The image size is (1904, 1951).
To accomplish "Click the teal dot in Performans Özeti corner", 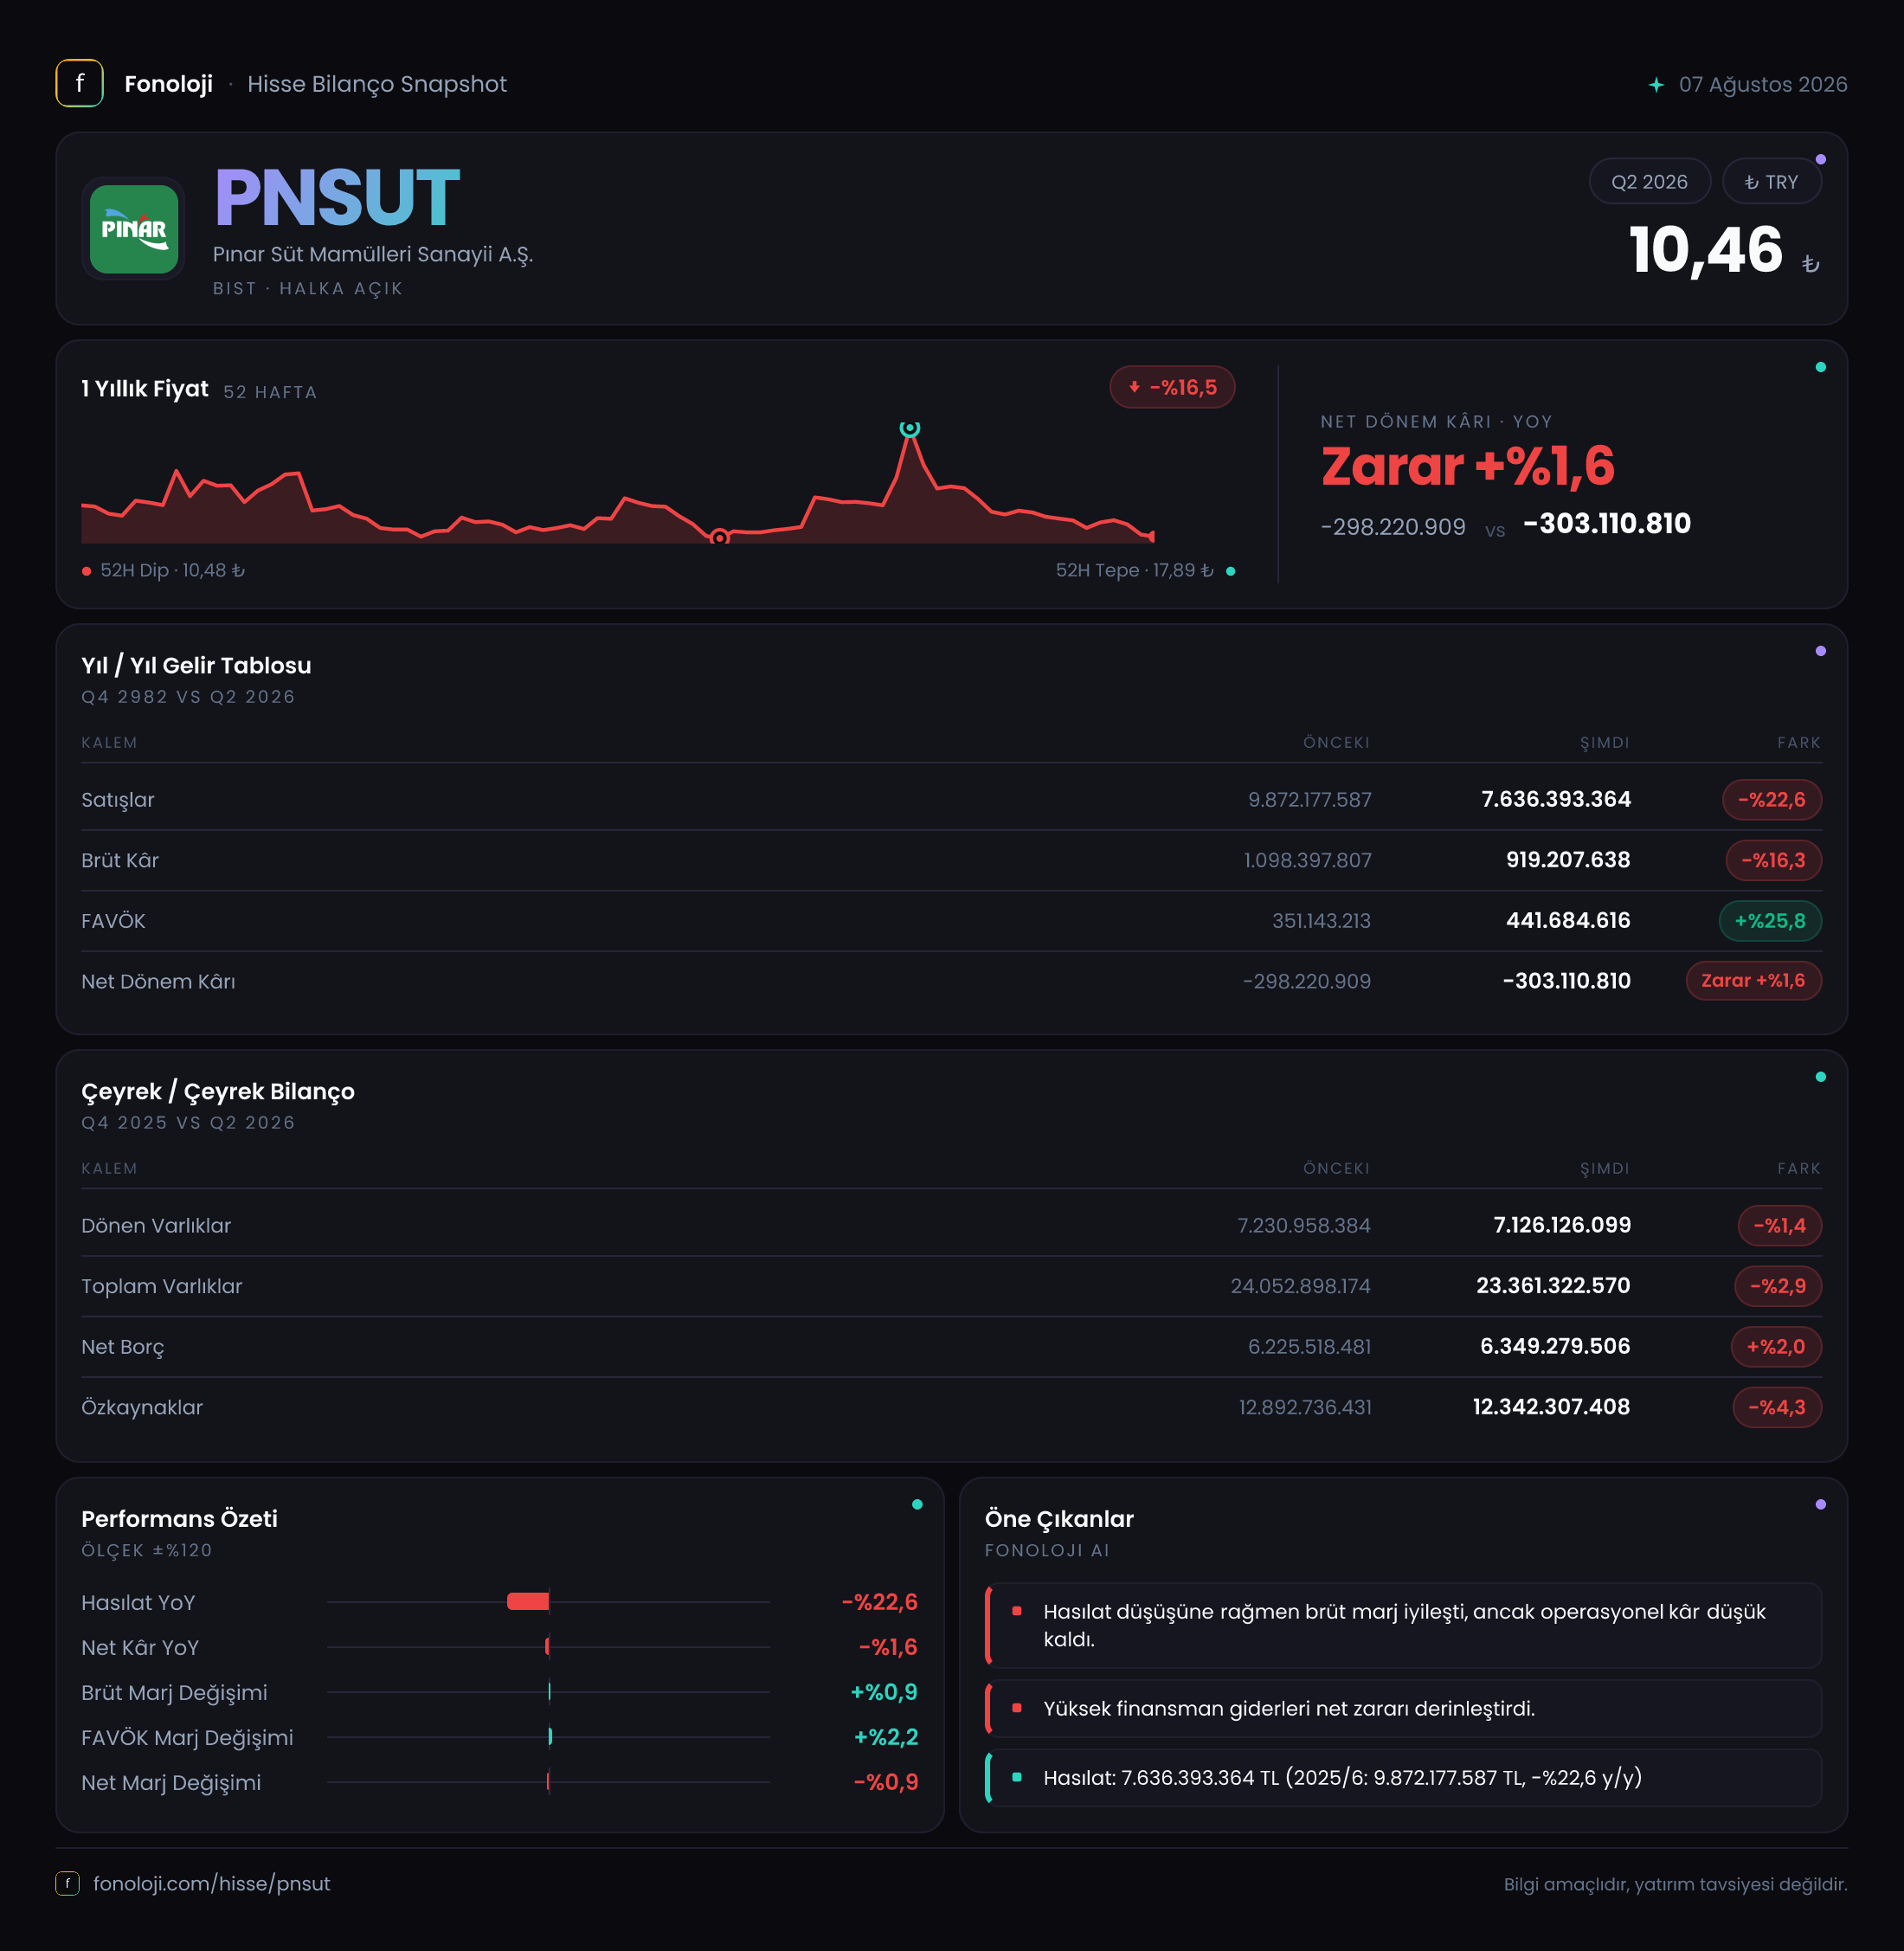I will (x=917, y=1504).
